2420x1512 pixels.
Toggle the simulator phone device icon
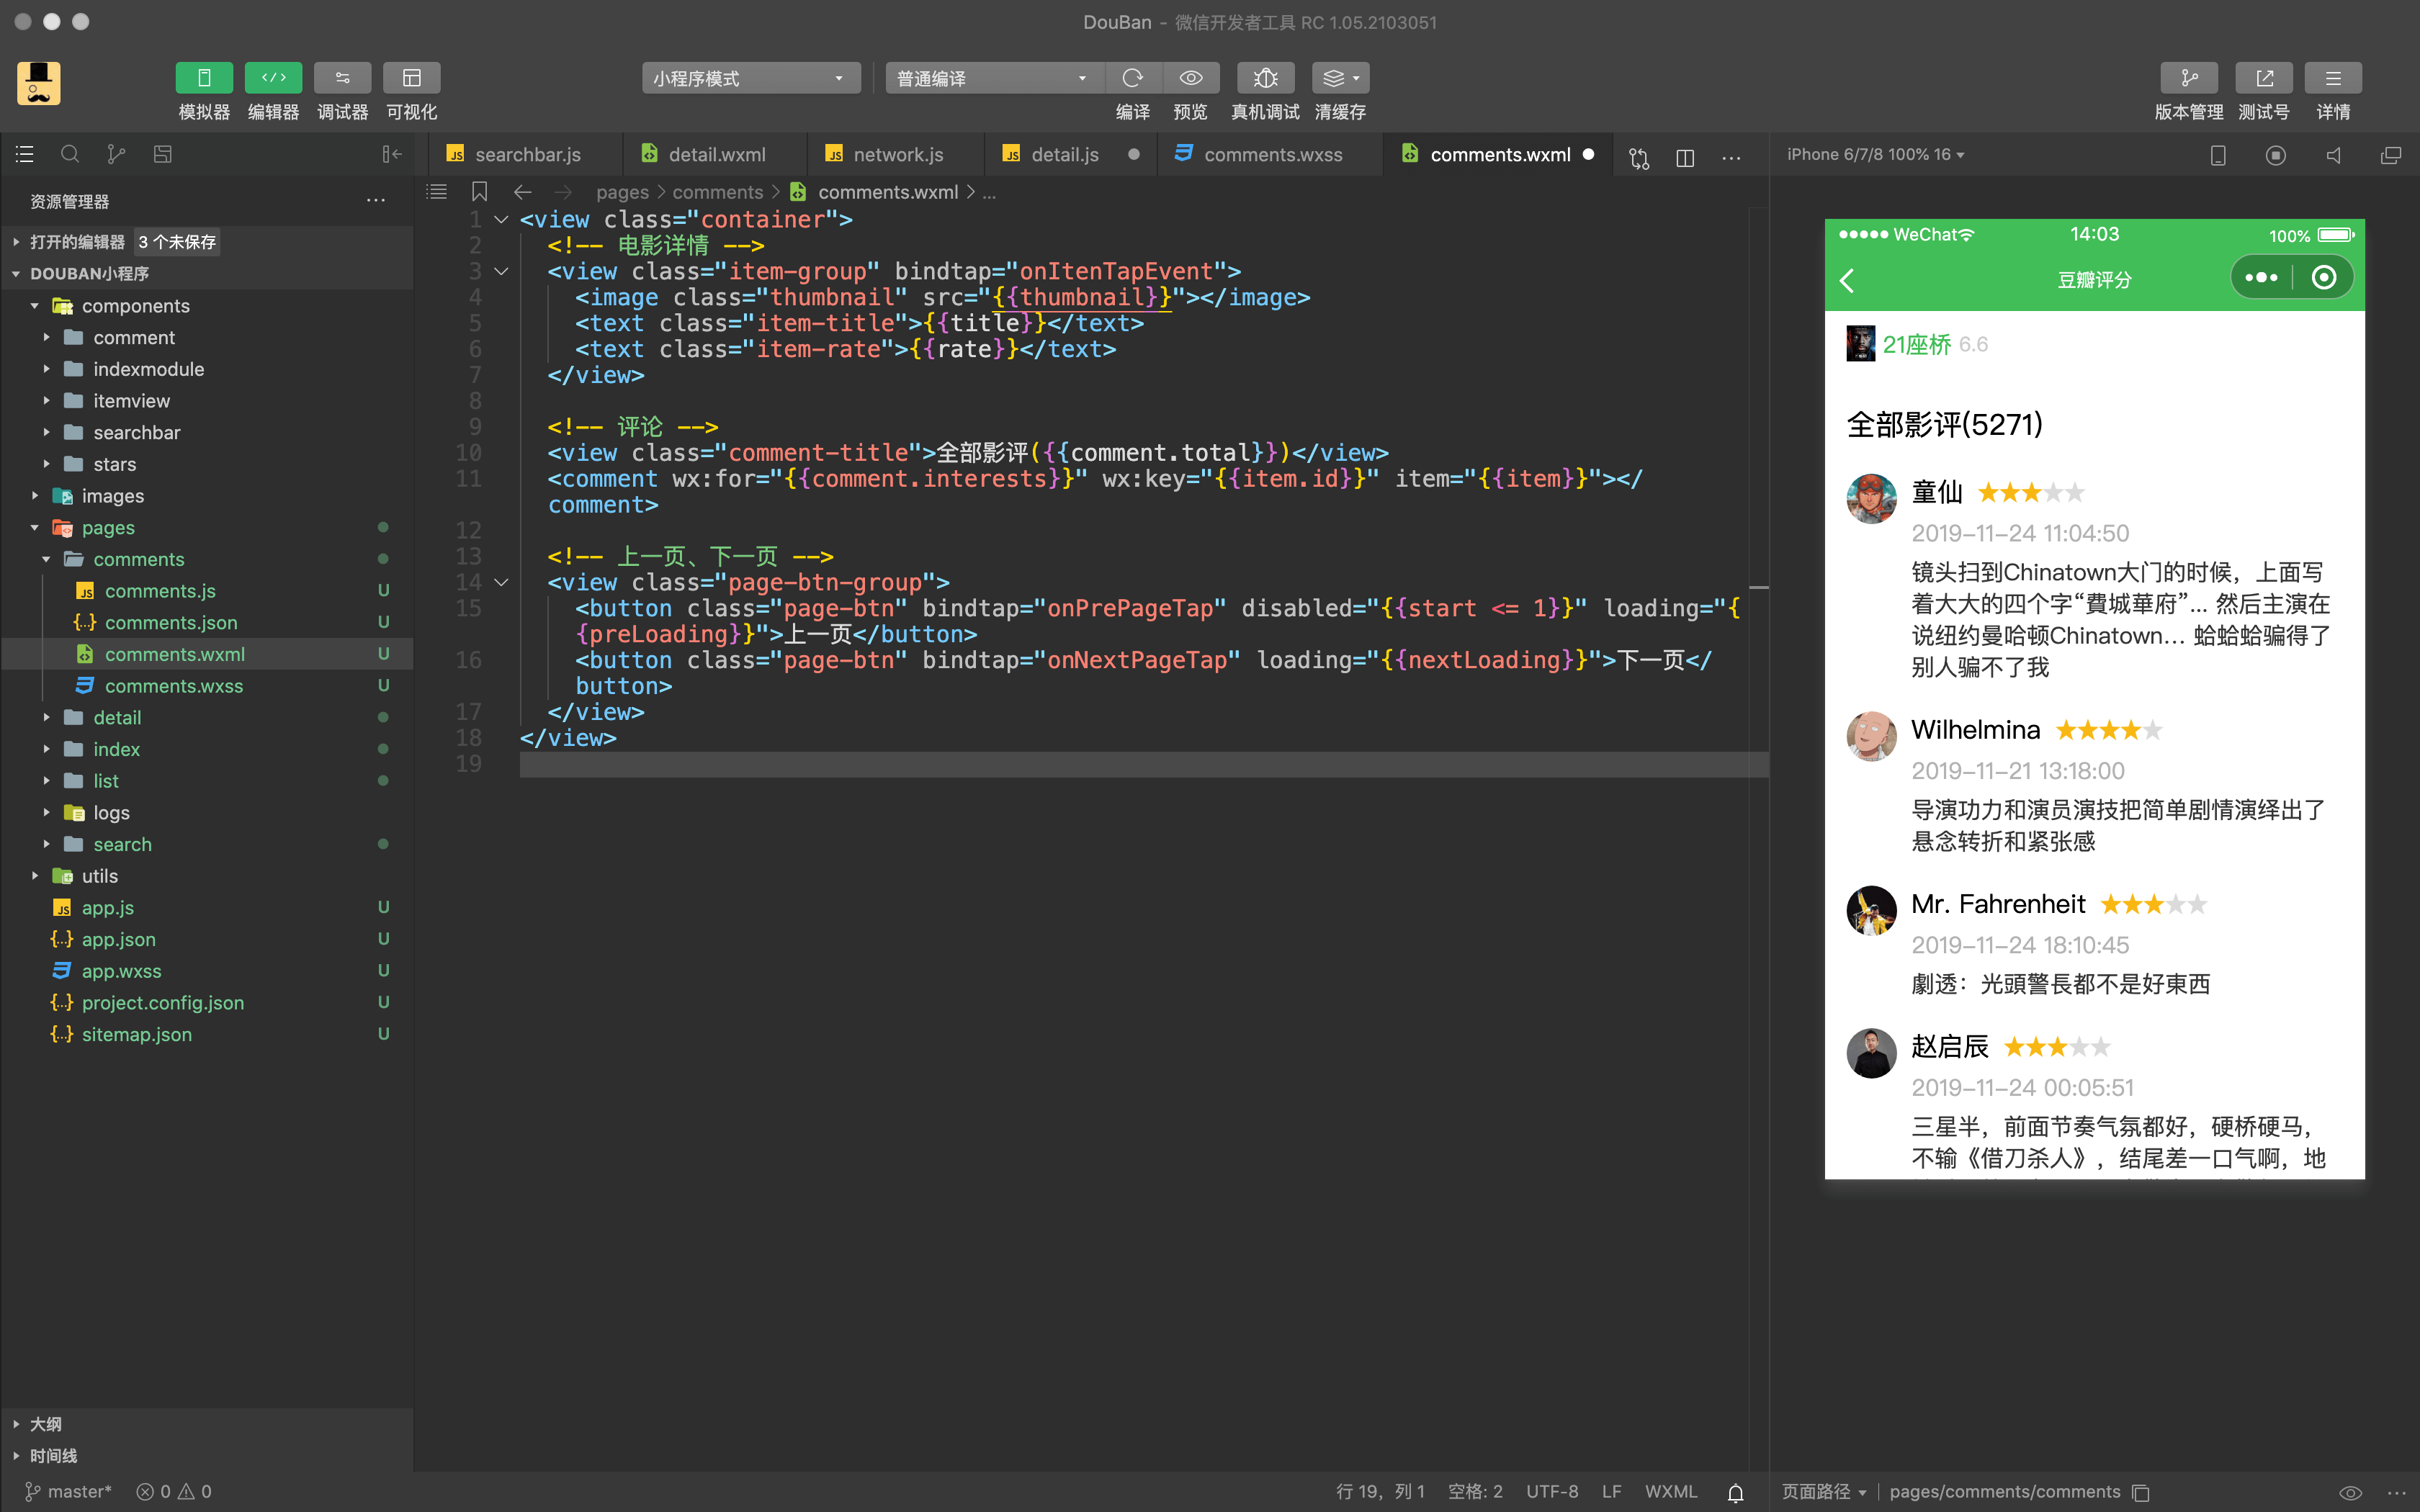[2218, 155]
